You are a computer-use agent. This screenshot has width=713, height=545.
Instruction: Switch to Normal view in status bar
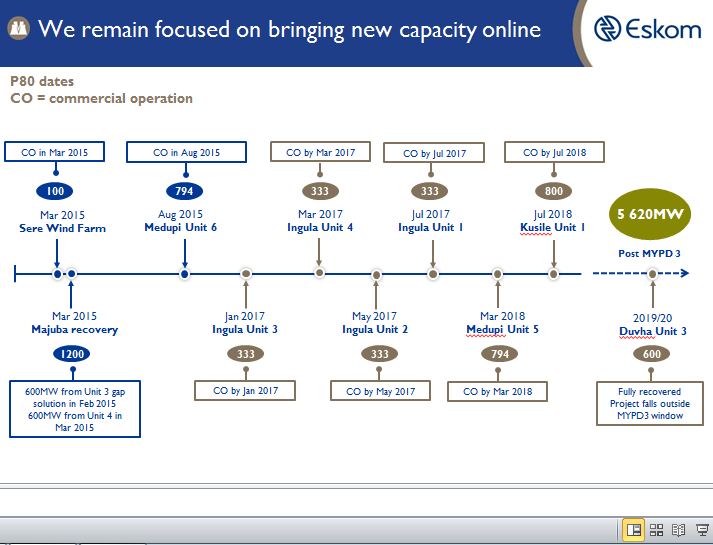coord(633,530)
